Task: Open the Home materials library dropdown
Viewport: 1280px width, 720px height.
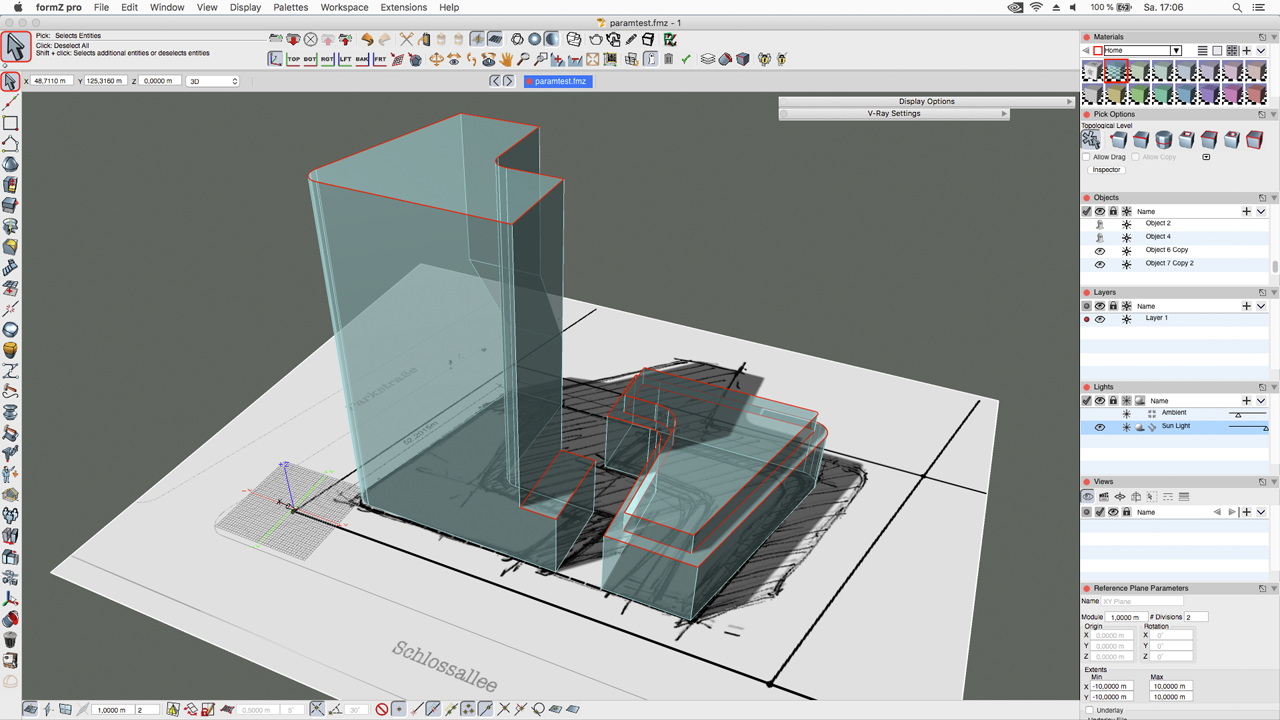Action: (x=1176, y=51)
